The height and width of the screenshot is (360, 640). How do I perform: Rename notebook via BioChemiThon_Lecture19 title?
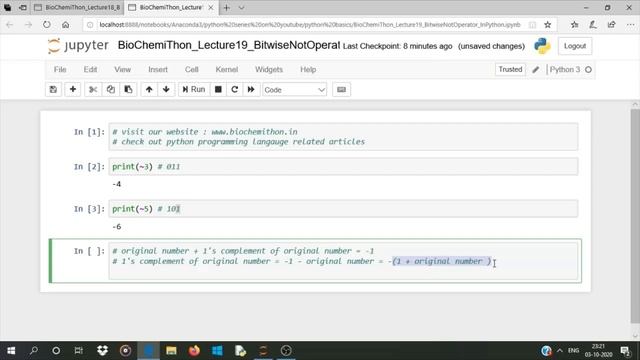[x=229, y=45]
